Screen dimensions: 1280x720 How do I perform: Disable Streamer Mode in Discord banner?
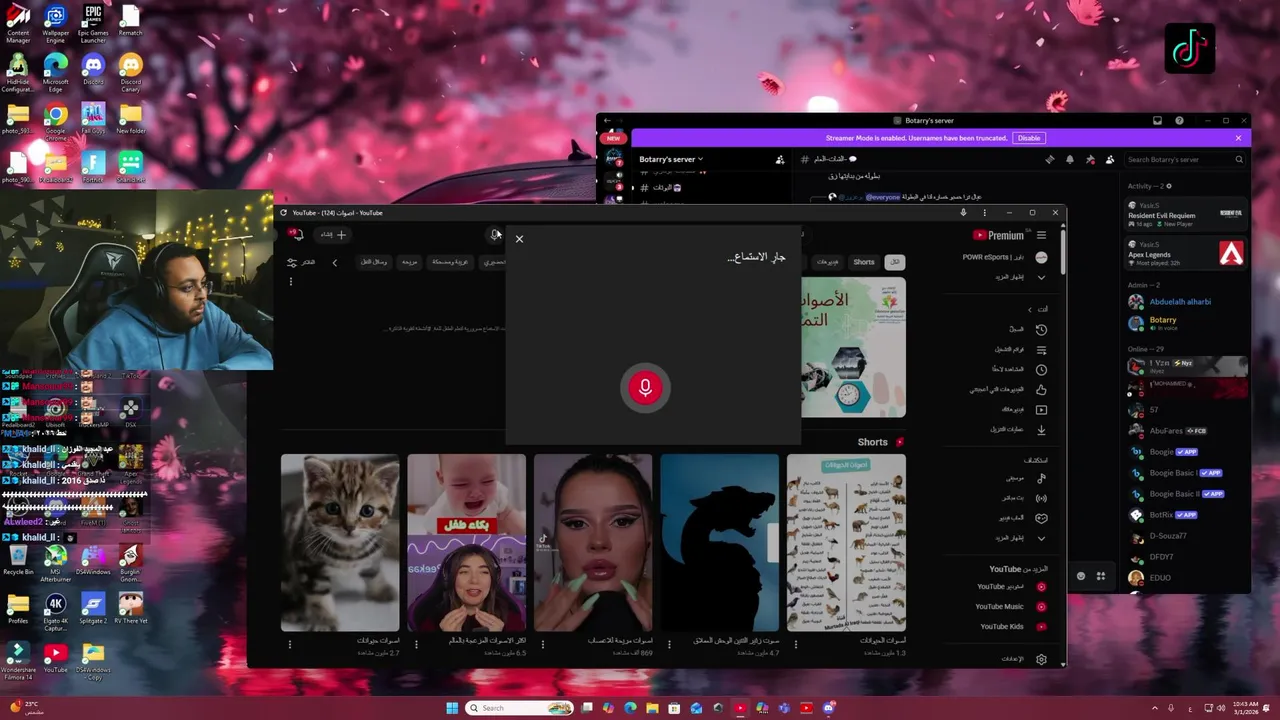(1028, 138)
